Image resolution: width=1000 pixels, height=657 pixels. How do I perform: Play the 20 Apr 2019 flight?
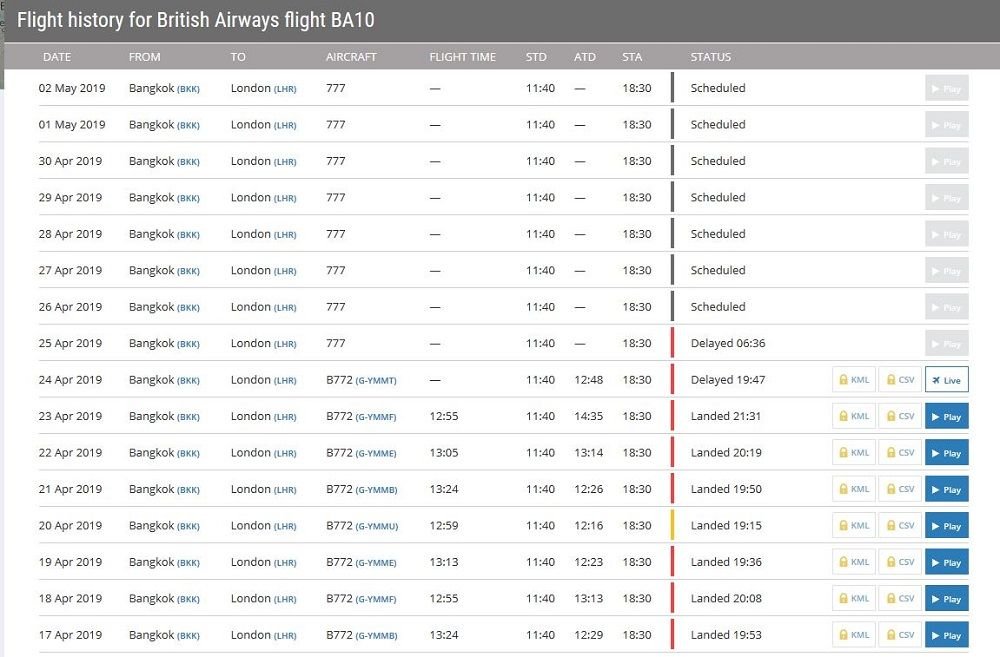coord(946,525)
